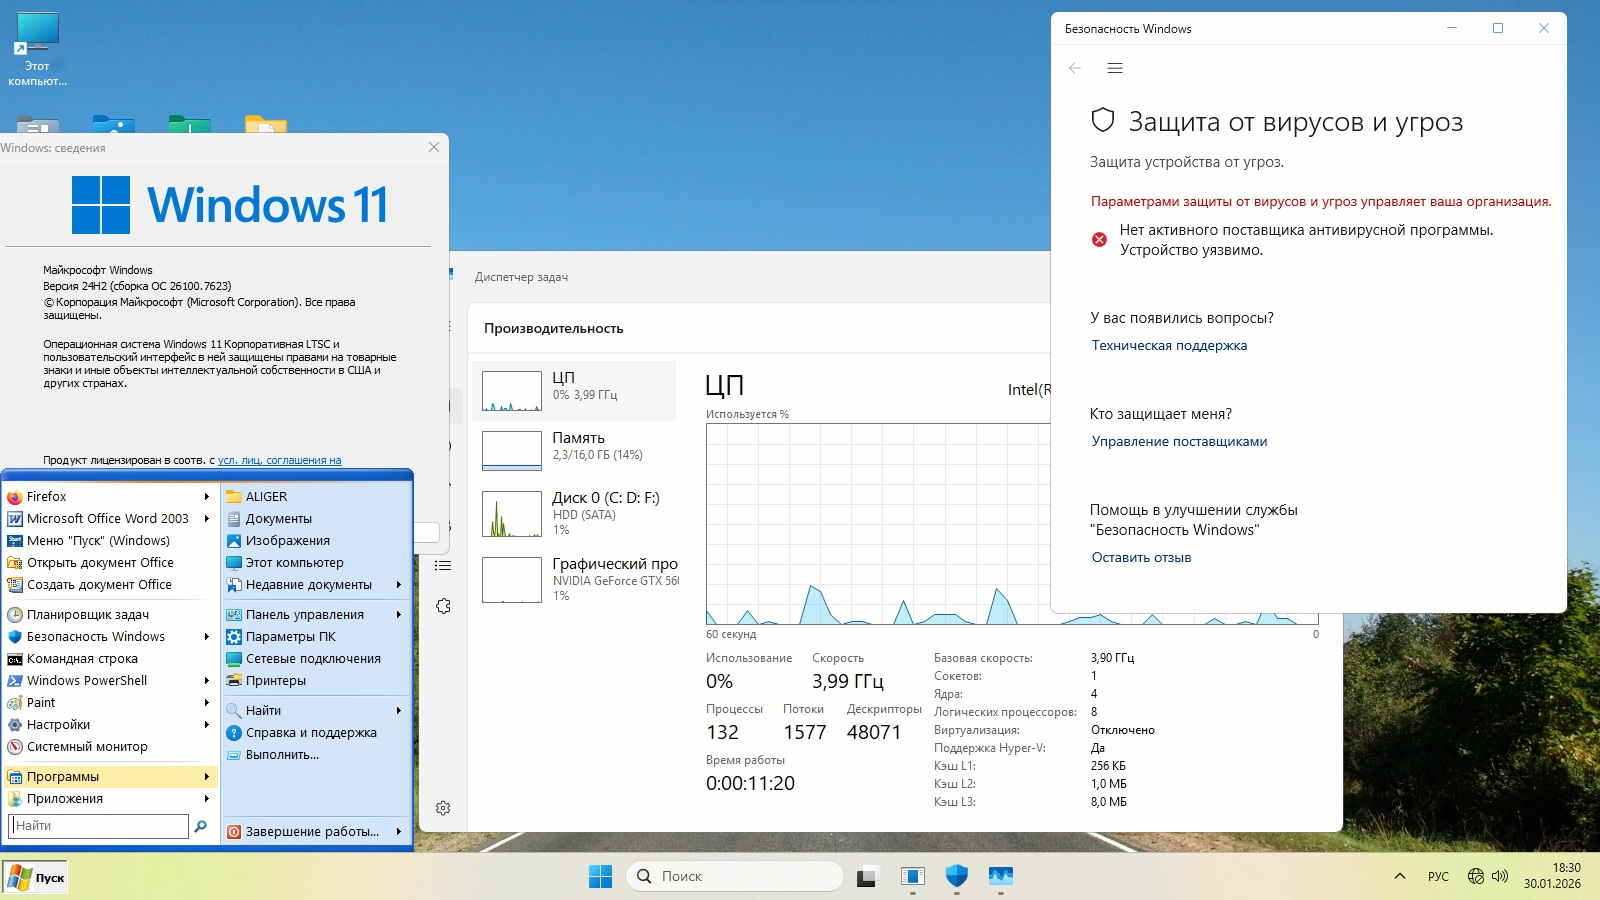Launch Командная строка from the start menu
The image size is (1600, 900).
click(x=82, y=658)
